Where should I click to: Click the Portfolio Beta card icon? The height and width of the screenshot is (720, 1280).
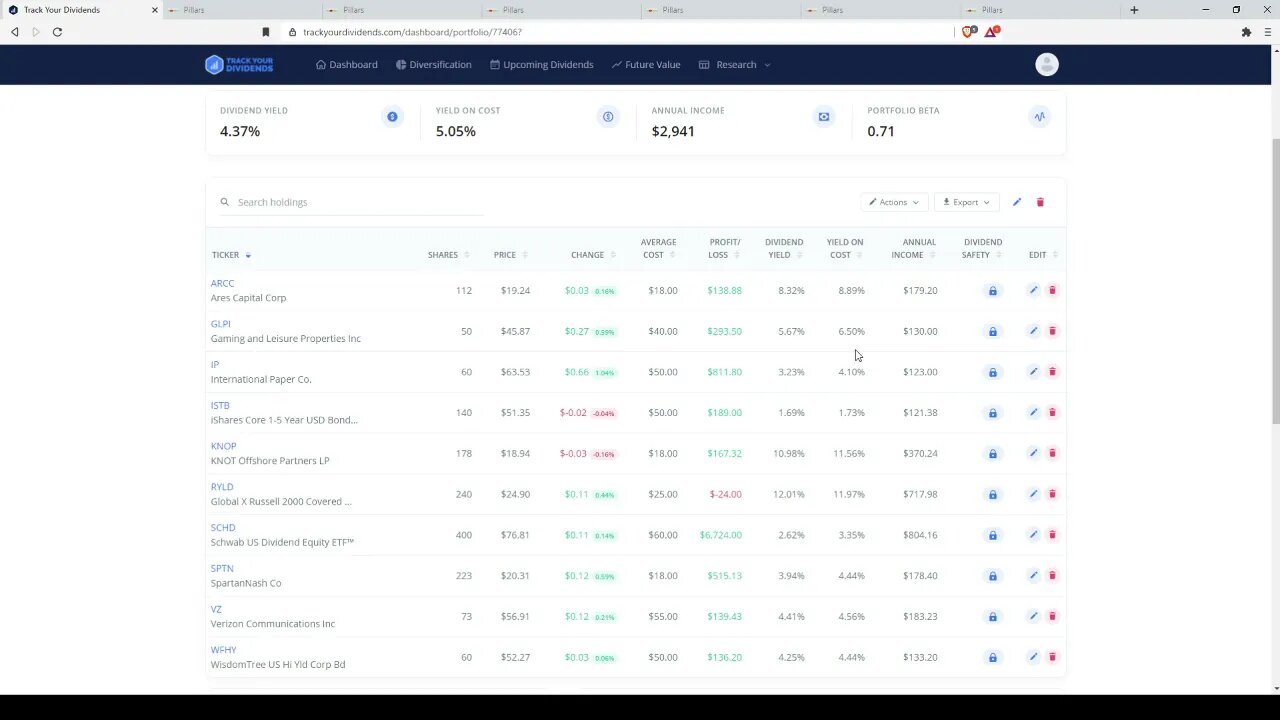[x=1040, y=117]
